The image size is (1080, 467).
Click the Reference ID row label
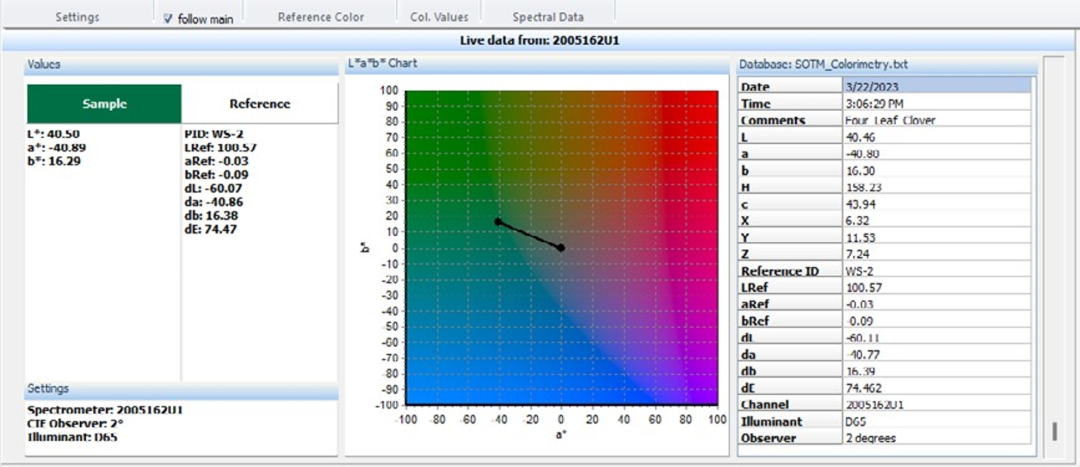[x=791, y=271]
